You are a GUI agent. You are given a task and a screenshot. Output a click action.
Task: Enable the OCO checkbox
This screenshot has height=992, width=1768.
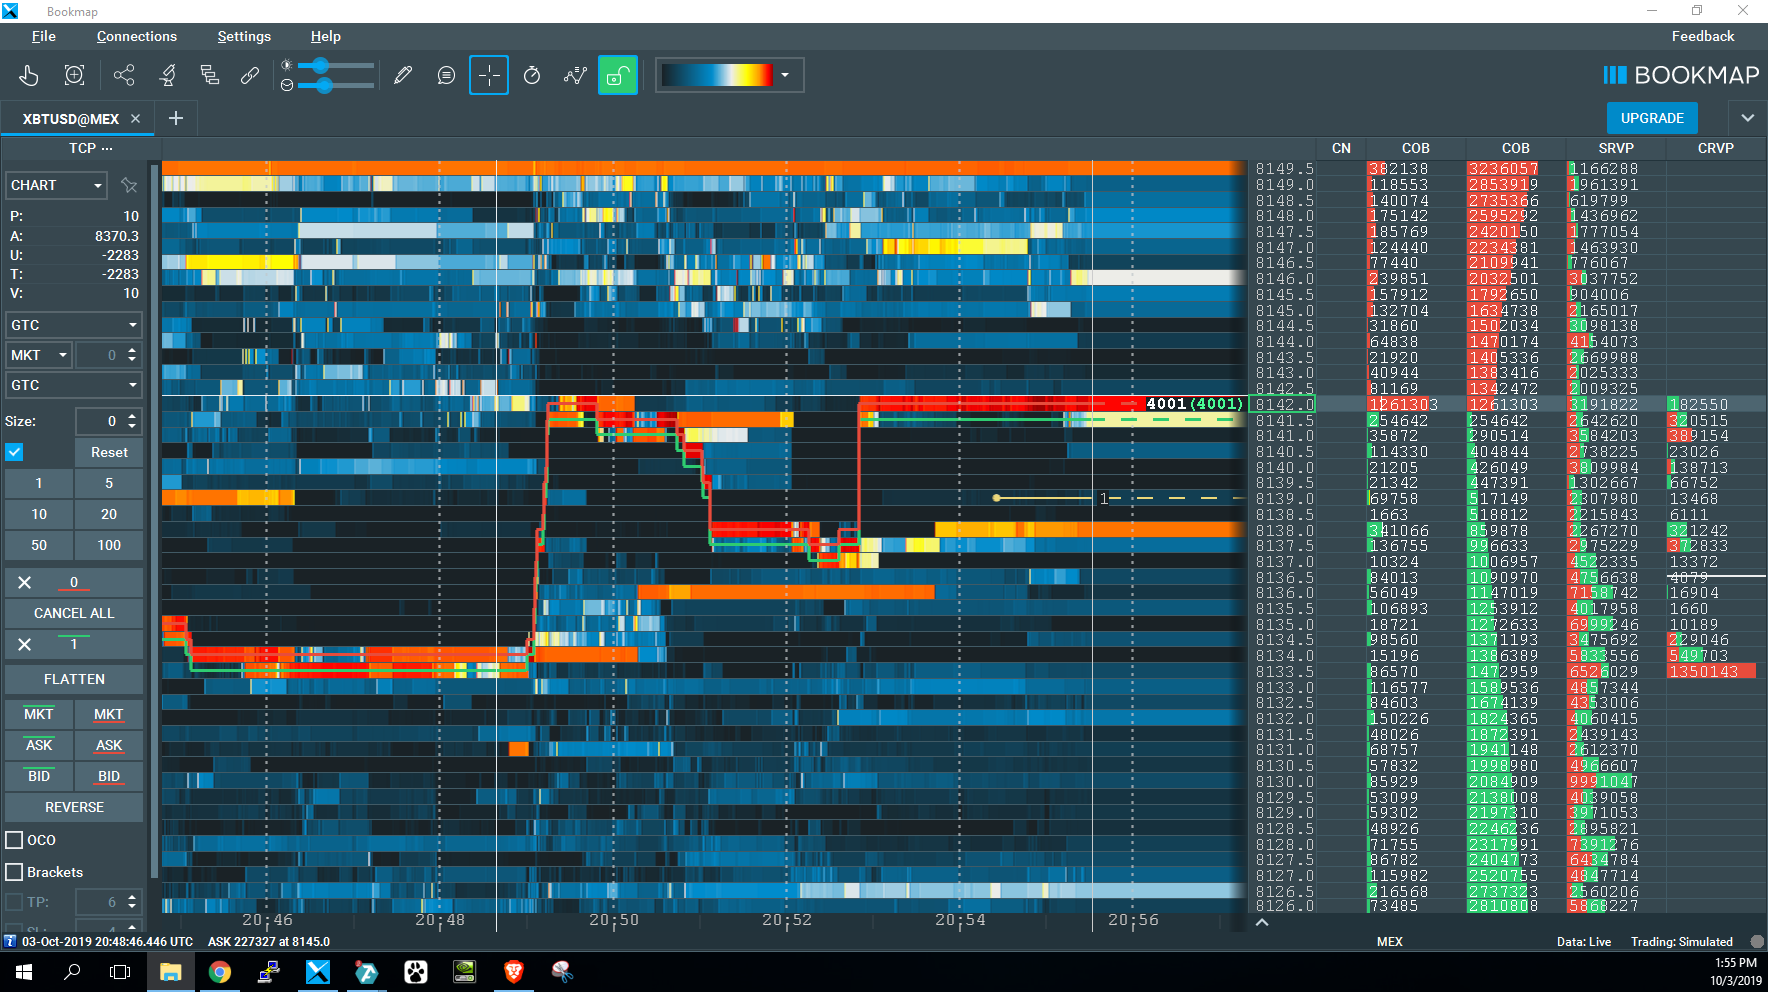(x=15, y=840)
